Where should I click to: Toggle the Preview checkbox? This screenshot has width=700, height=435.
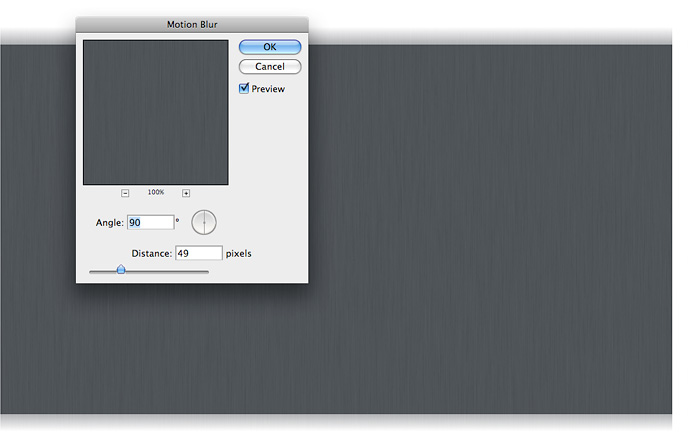click(244, 89)
